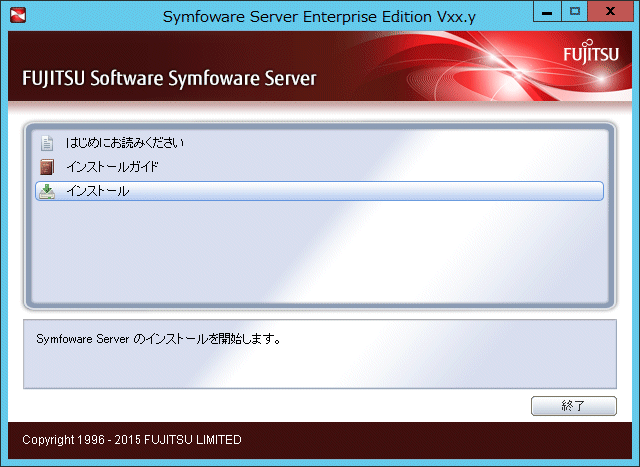Click the book icon beside インストールガイド
640x467 pixels.
click(x=47, y=167)
